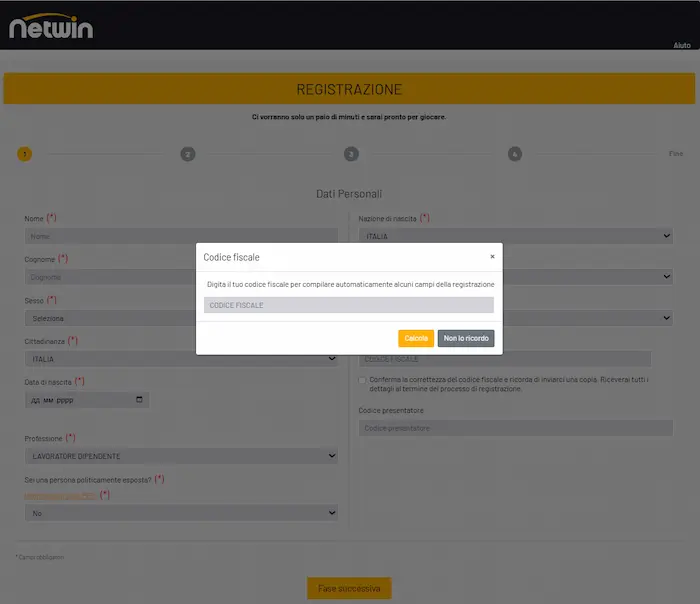Open the politically exposed No dropdown

(181, 513)
